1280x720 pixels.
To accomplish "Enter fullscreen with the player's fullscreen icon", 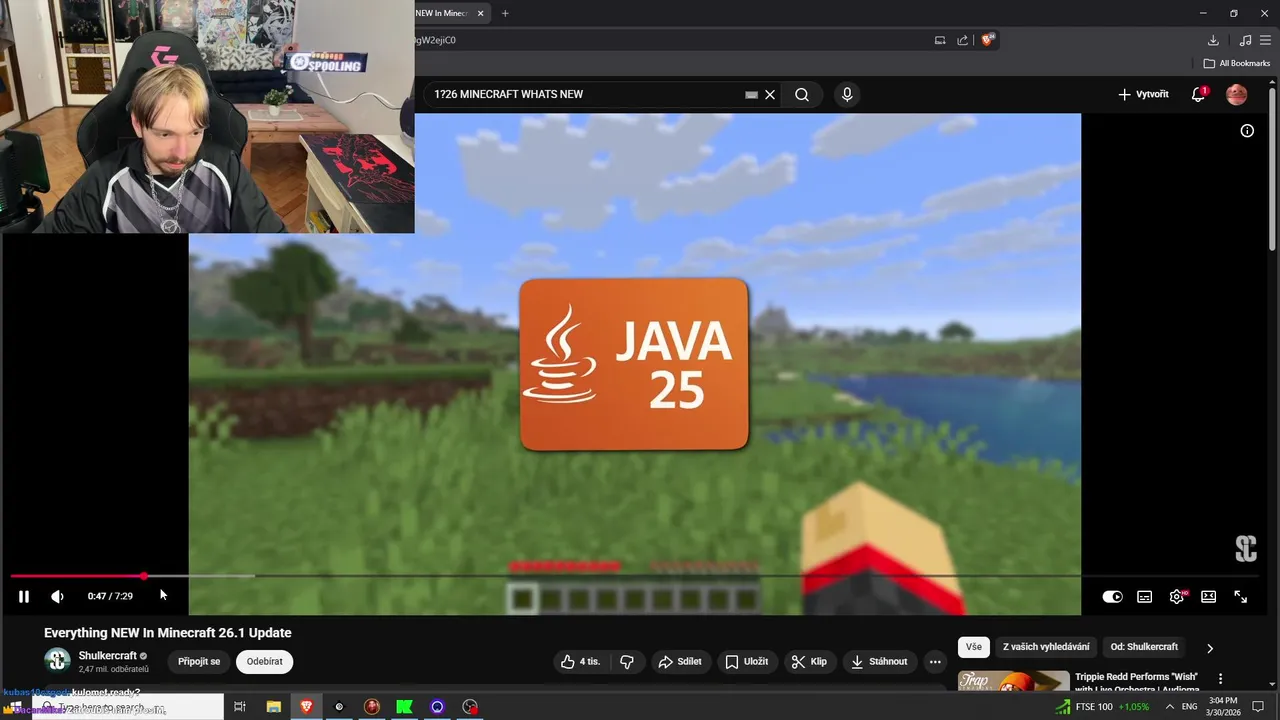I will pos(1240,596).
